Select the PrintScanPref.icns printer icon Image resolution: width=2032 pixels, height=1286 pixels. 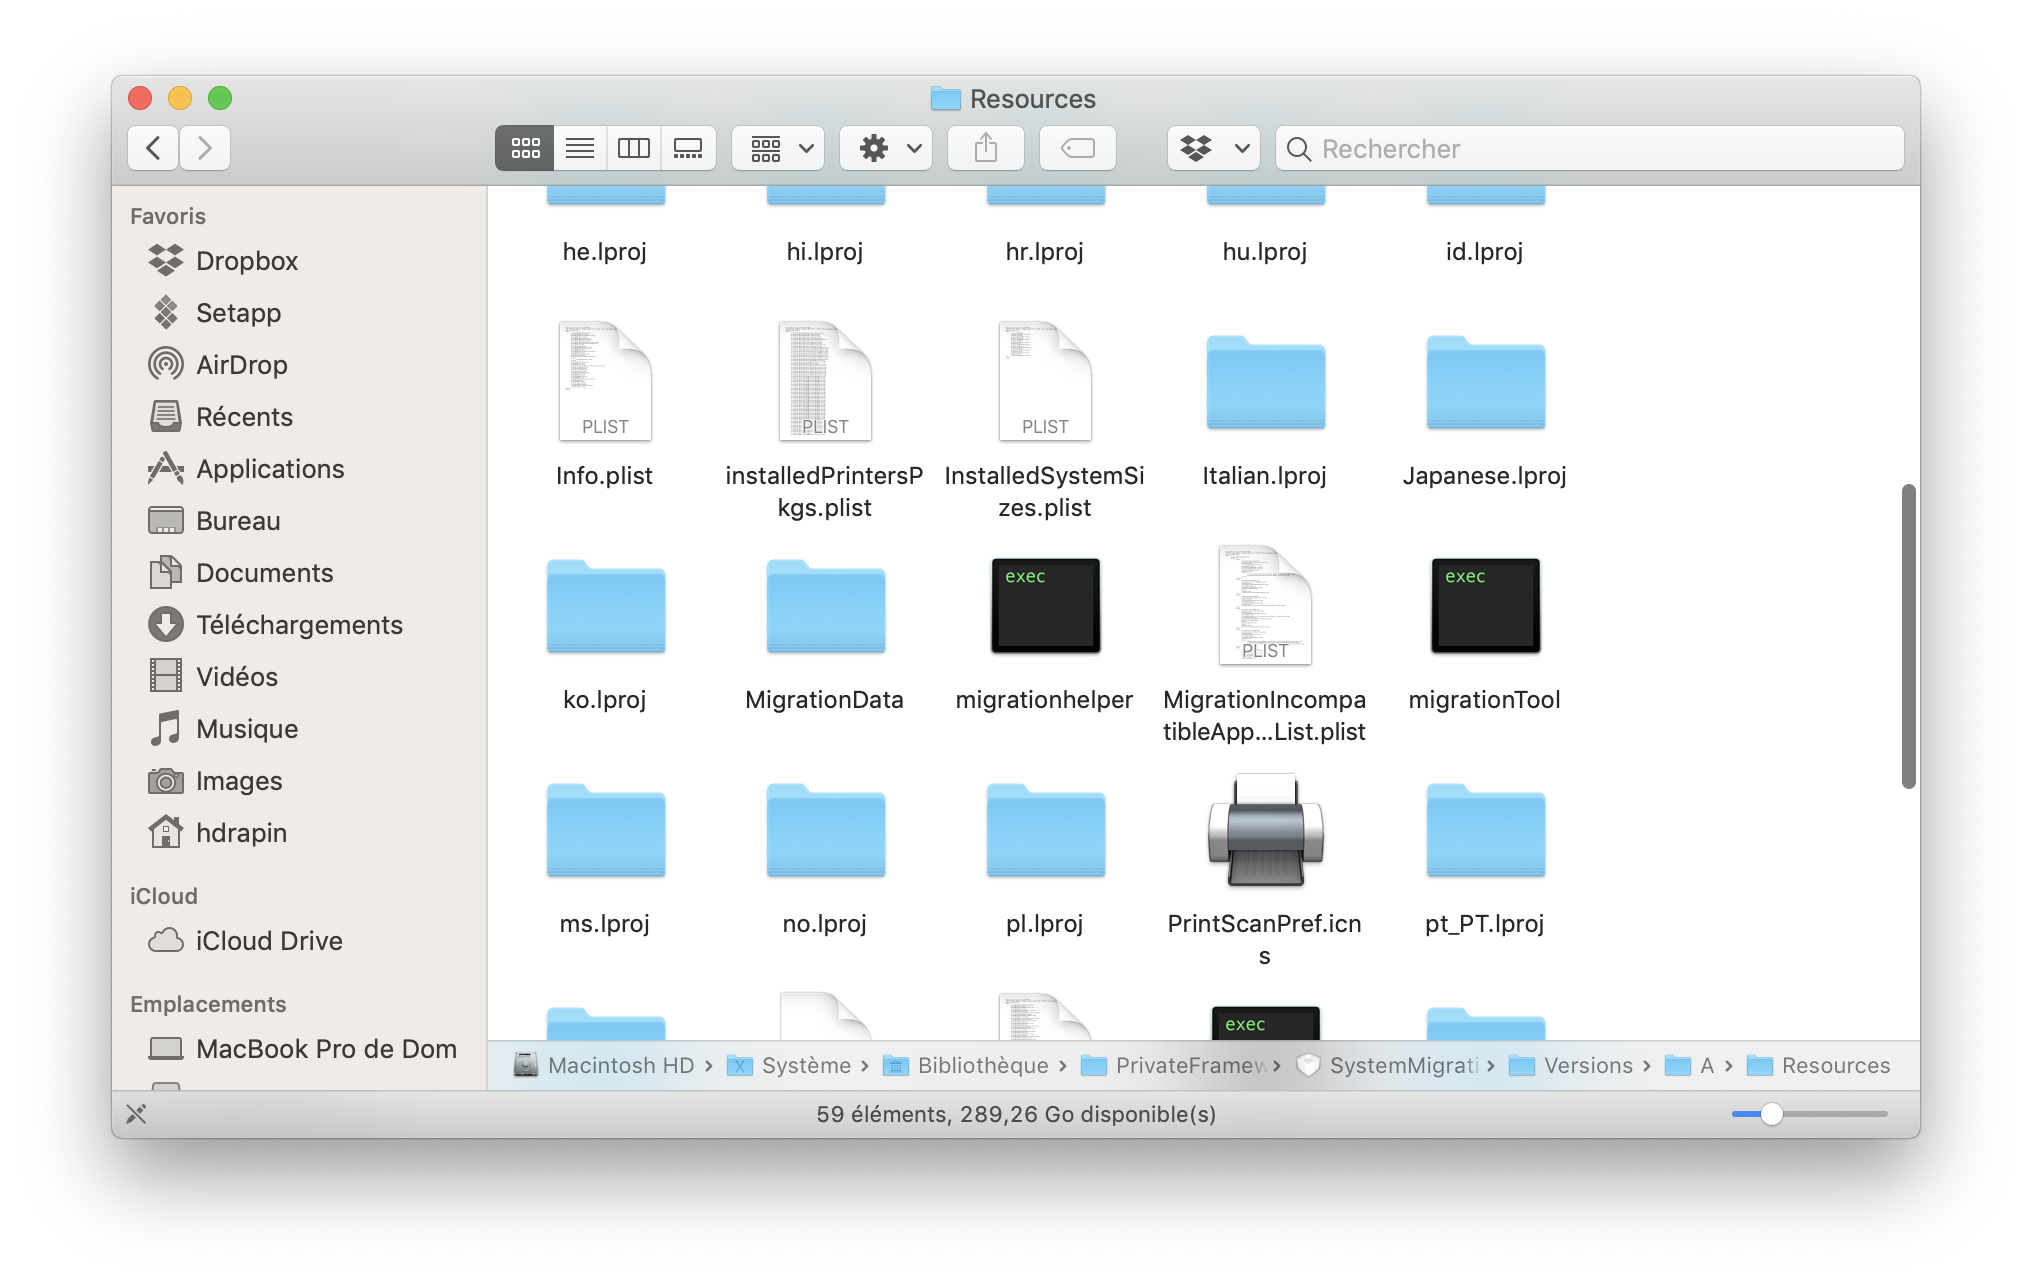(1264, 831)
